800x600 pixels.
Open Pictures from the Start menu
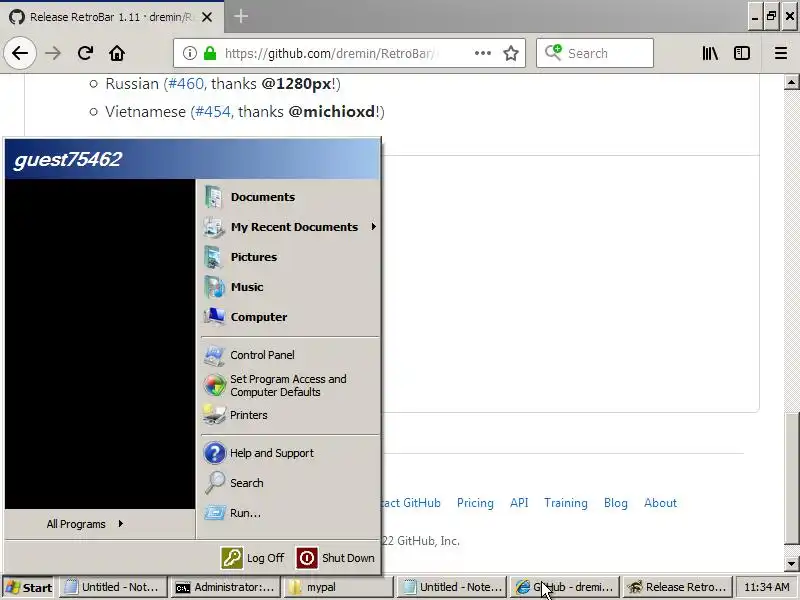click(289, 257)
